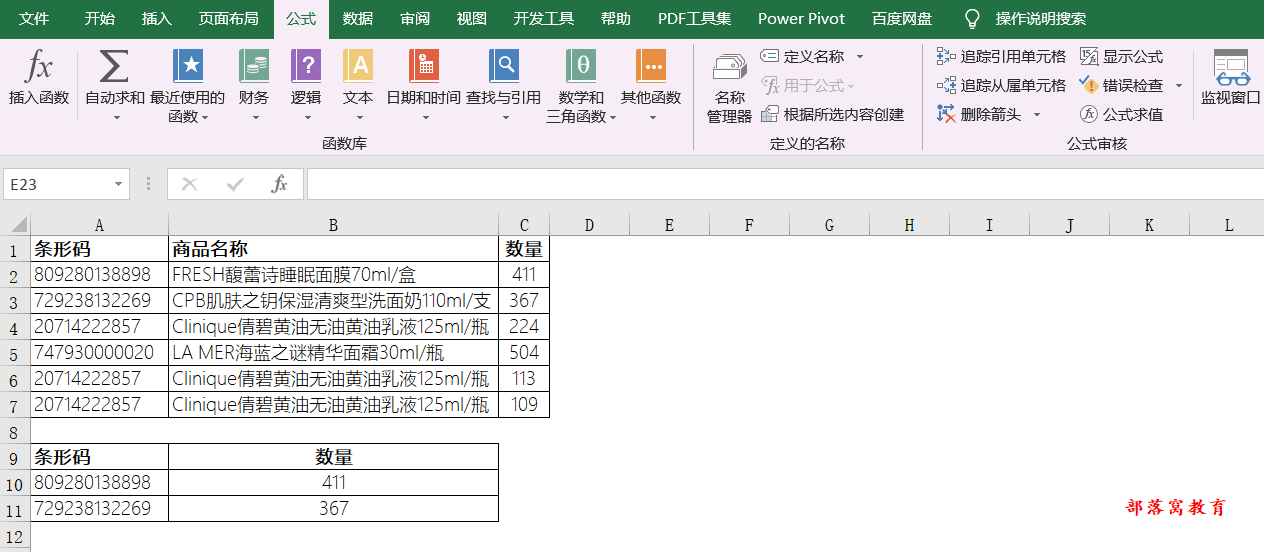The image size is (1264, 552).
Task: Select cell LA MER海蓝之谜精华面霜30ml/瓶
Action: pos(333,353)
